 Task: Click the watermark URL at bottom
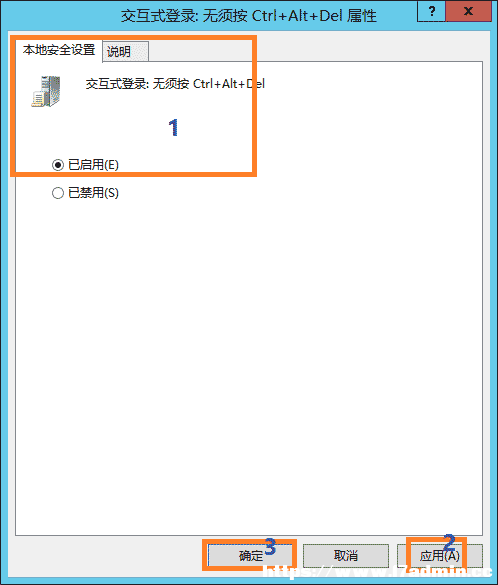pos(377,571)
